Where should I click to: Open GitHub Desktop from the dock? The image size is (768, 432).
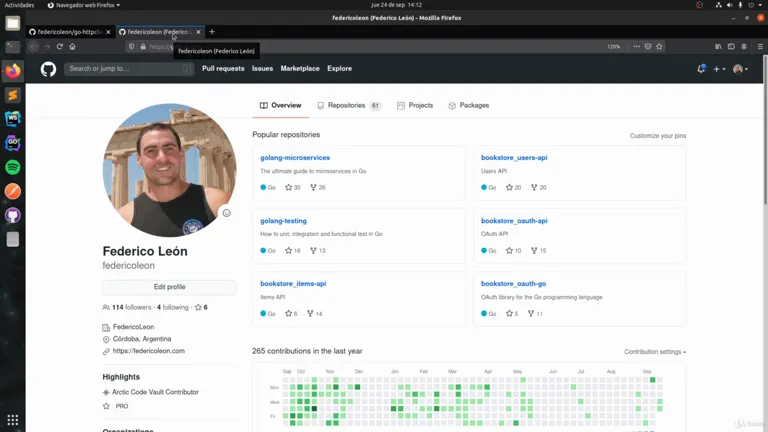pyautogui.click(x=13, y=215)
